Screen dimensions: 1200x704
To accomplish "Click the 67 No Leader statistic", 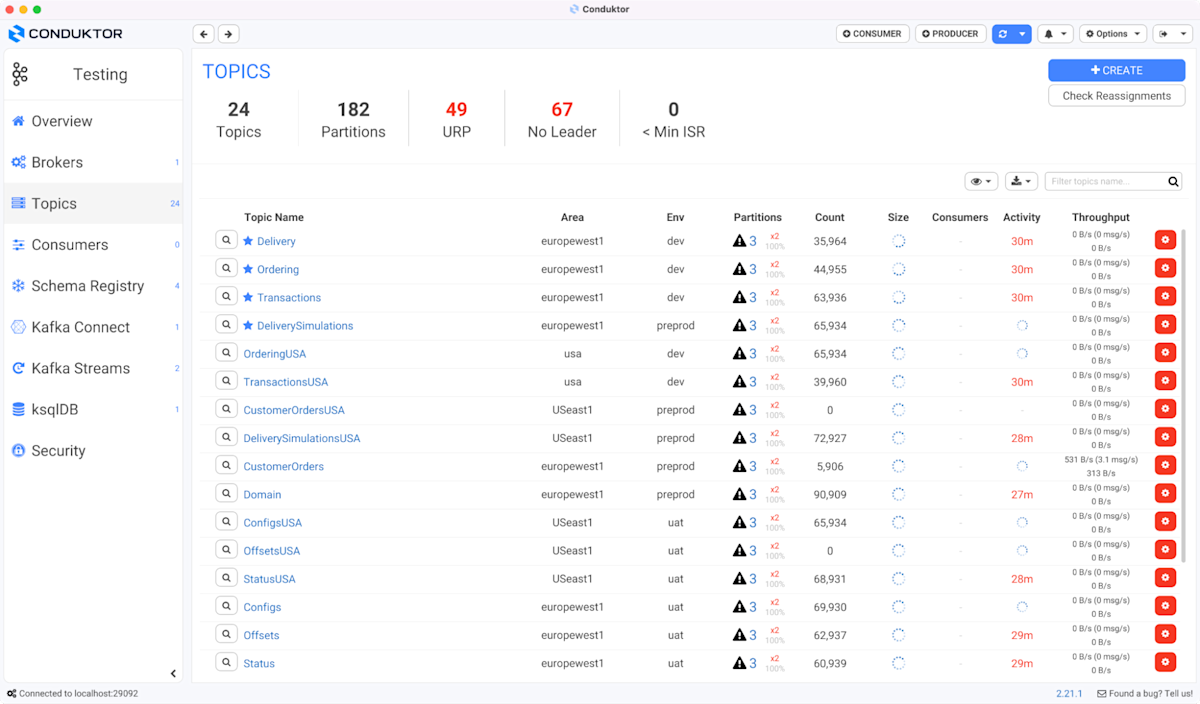I will pos(562,120).
